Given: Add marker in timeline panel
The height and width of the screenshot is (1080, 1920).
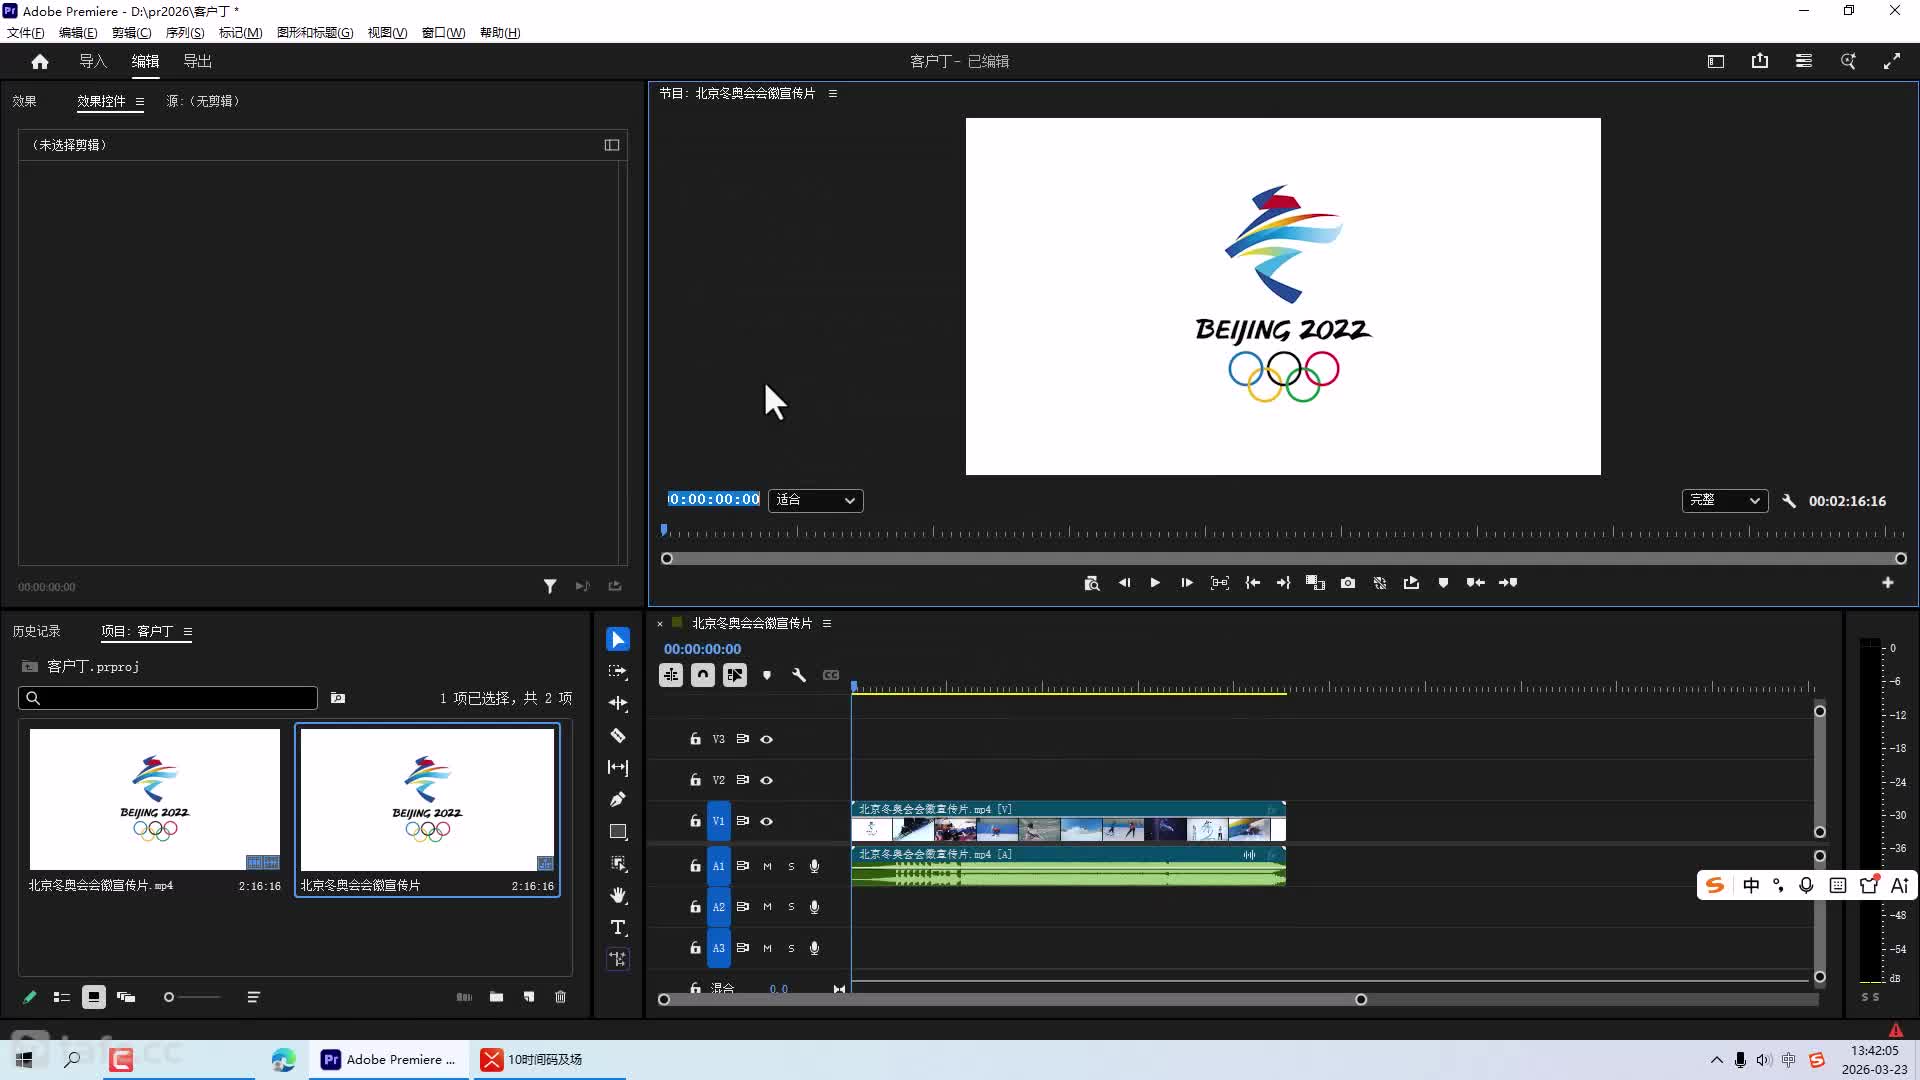Looking at the screenshot, I should [767, 675].
